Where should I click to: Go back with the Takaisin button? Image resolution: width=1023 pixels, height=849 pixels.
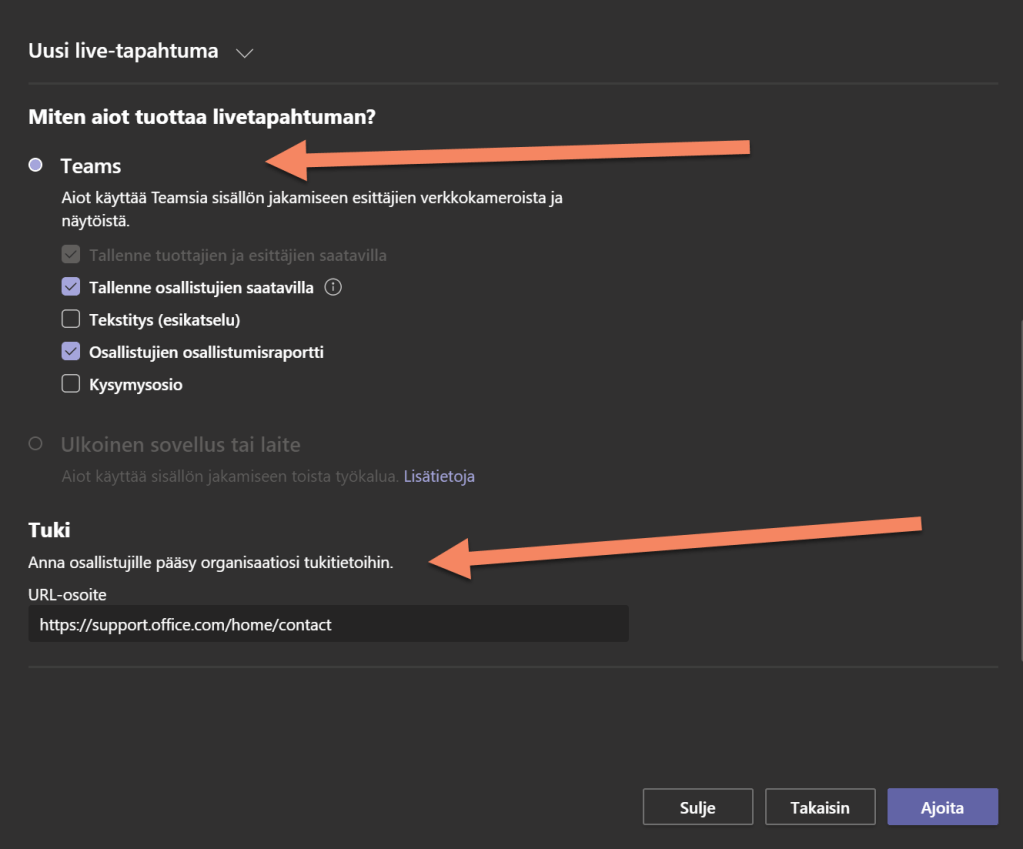click(x=820, y=808)
